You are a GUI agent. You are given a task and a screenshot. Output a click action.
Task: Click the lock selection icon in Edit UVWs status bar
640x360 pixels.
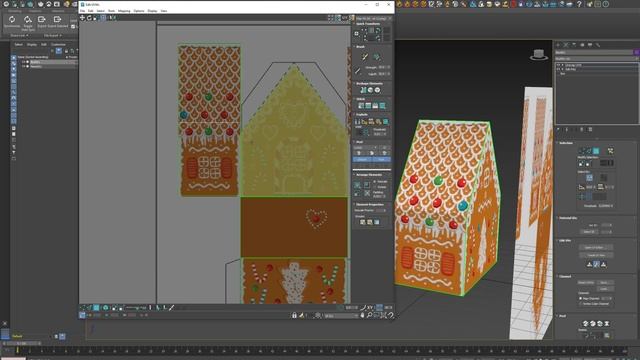pyautogui.click(x=294, y=315)
